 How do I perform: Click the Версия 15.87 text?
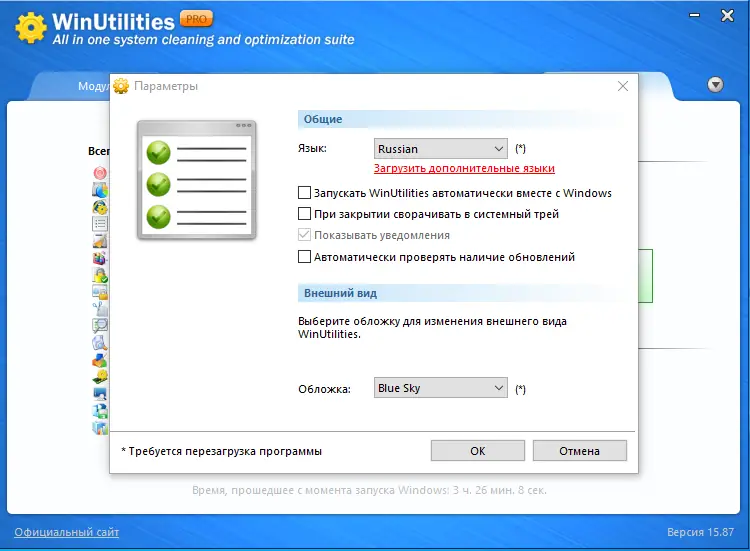click(700, 532)
